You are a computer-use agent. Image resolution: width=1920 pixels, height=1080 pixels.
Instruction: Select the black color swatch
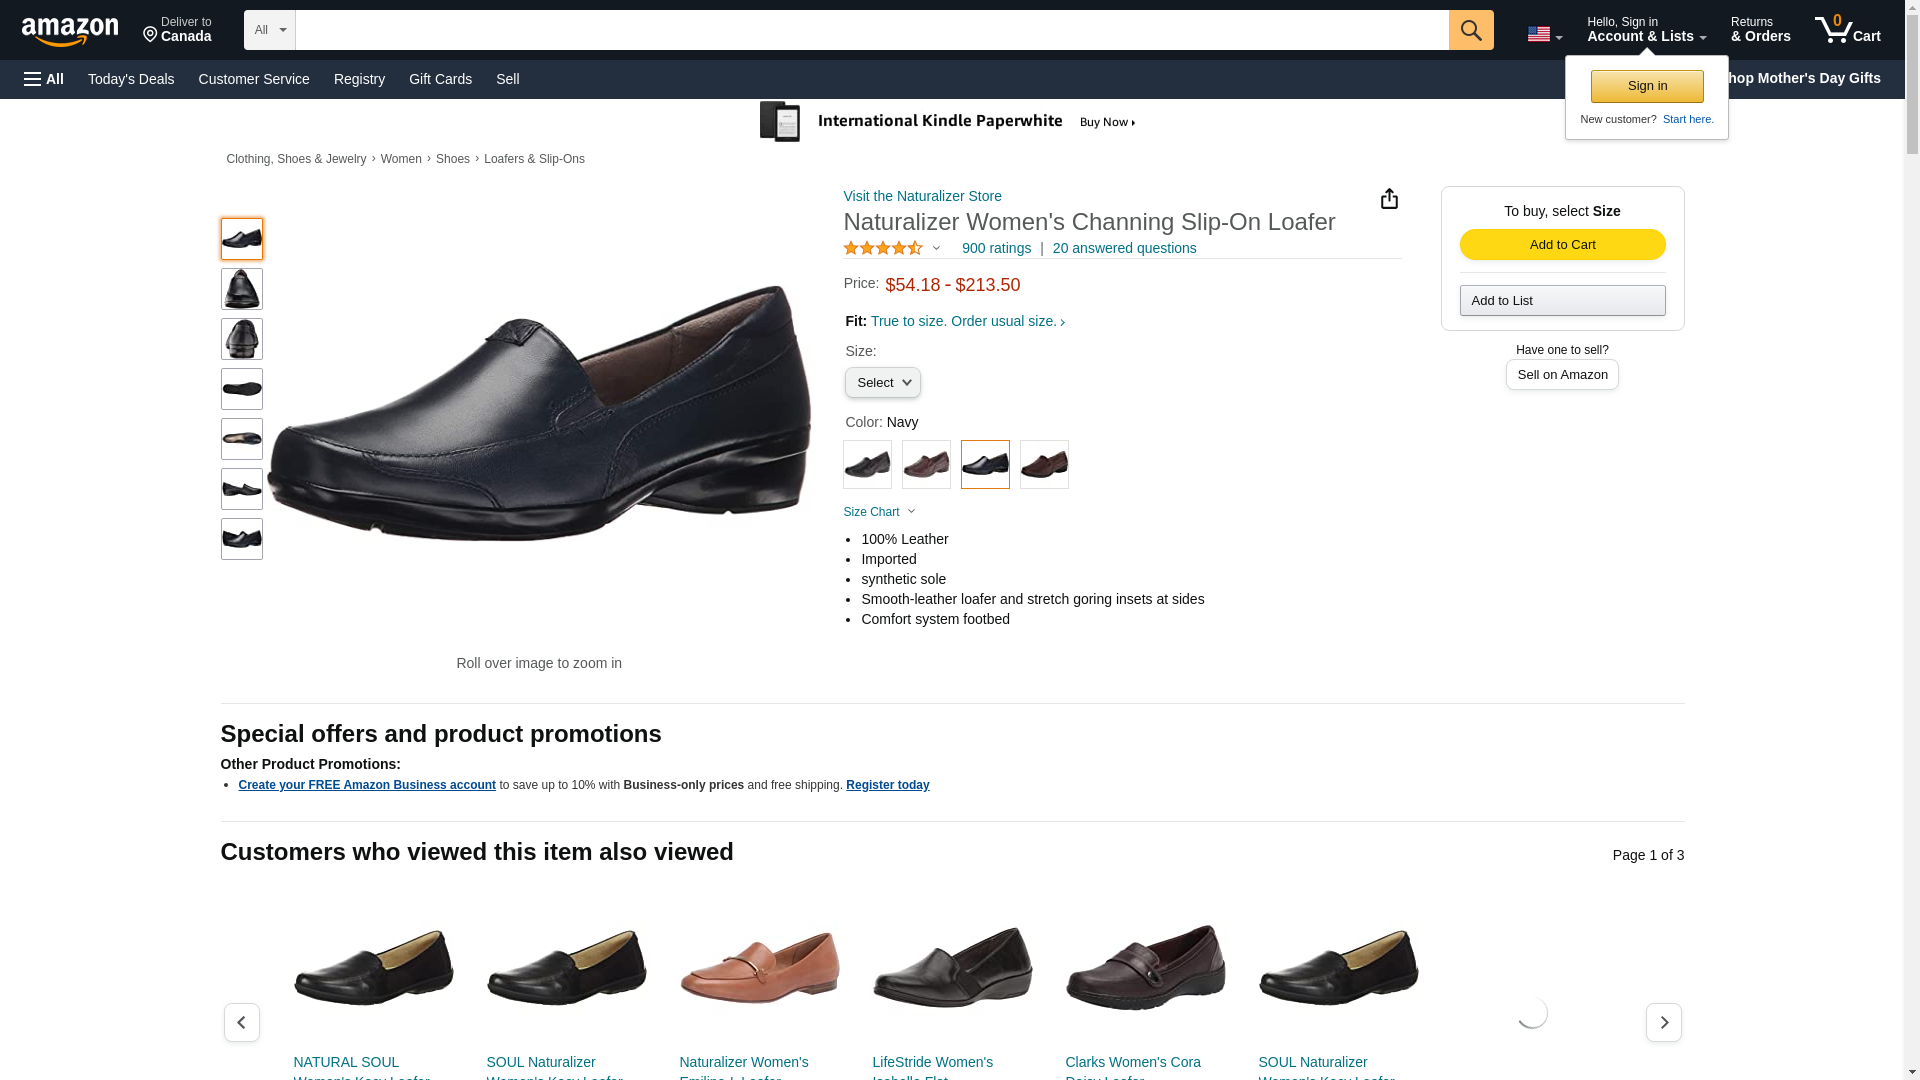tap(867, 465)
